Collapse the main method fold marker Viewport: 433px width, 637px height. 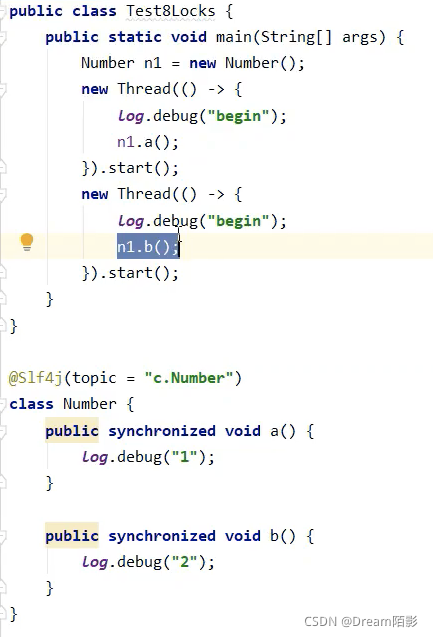coord(2,37)
